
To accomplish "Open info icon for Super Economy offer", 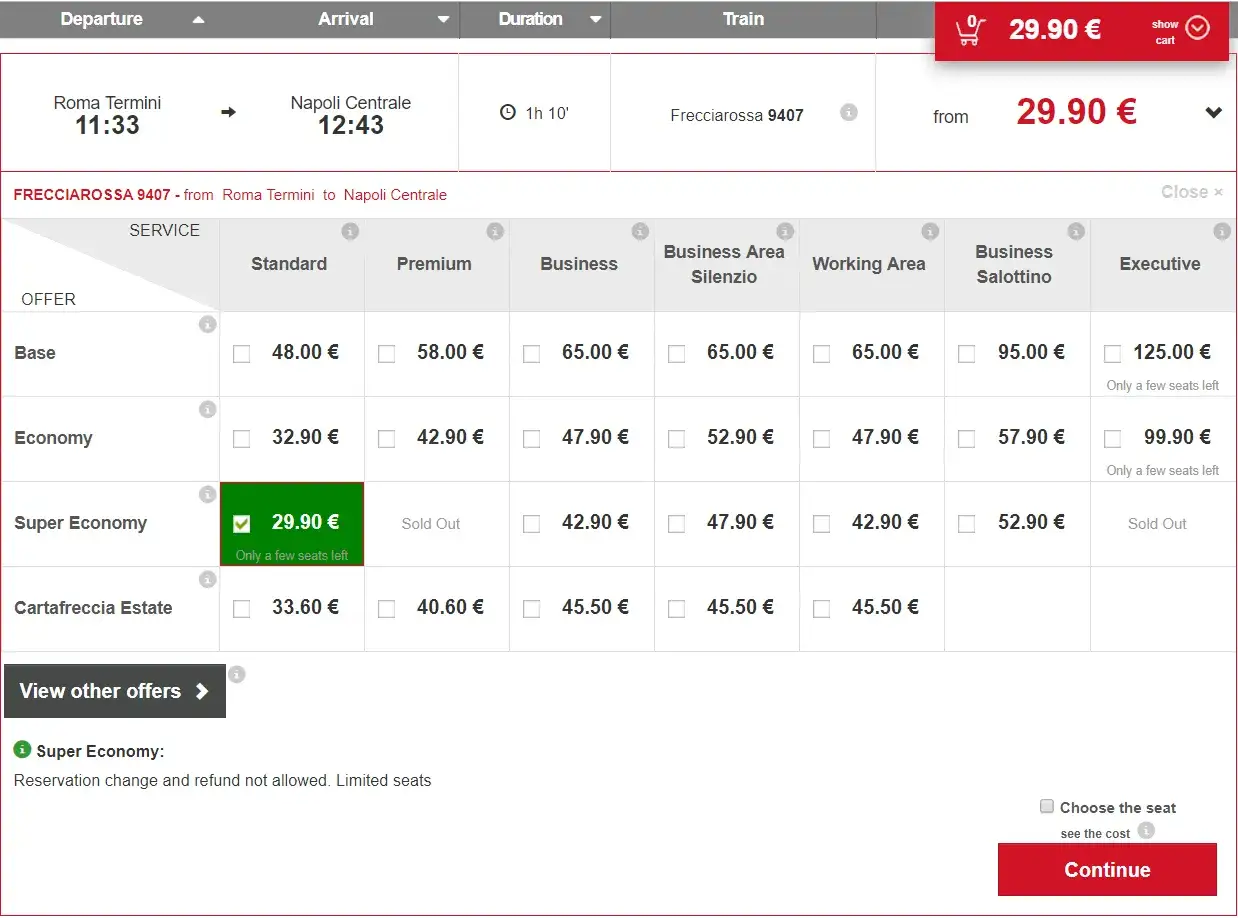I will pyautogui.click(x=207, y=494).
